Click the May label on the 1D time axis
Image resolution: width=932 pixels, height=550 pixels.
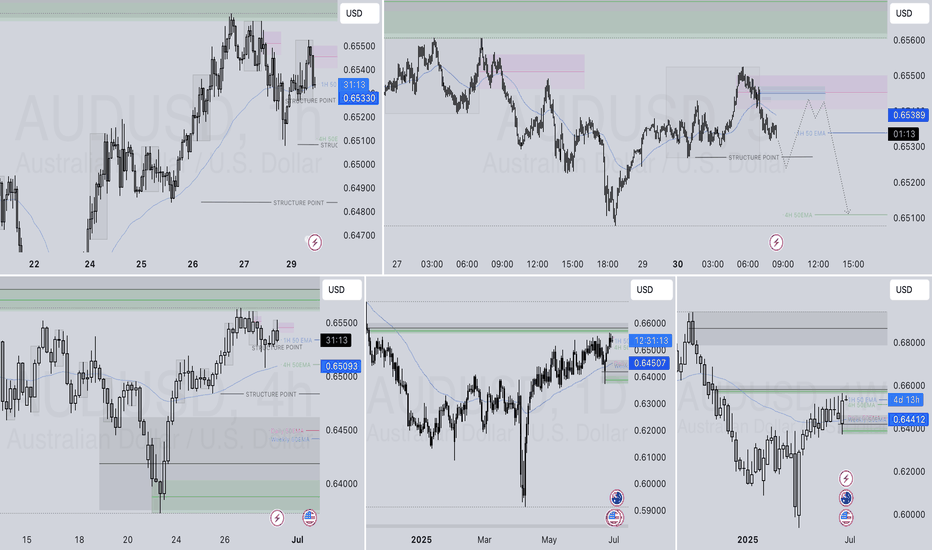[549, 539]
